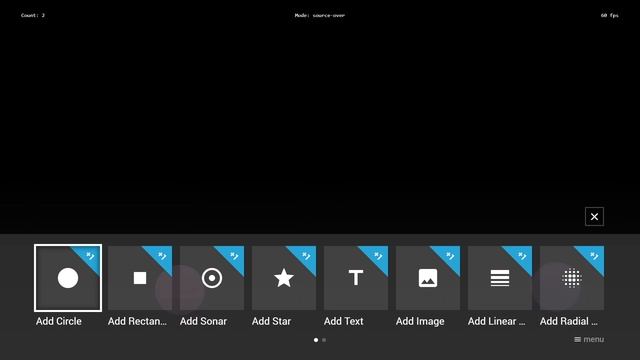Go to the first page dot indicator
This screenshot has height=360, width=640.
[316, 340]
